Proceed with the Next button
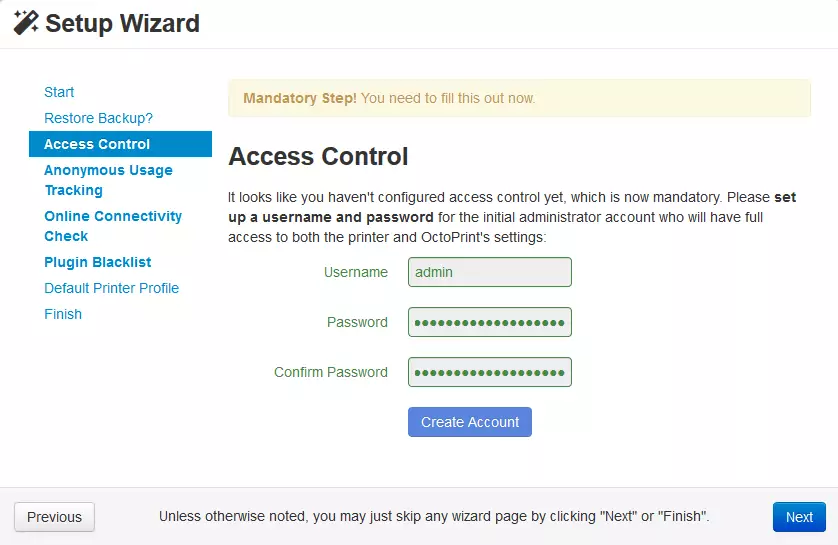Image resolution: width=838 pixels, height=545 pixels. 799,517
